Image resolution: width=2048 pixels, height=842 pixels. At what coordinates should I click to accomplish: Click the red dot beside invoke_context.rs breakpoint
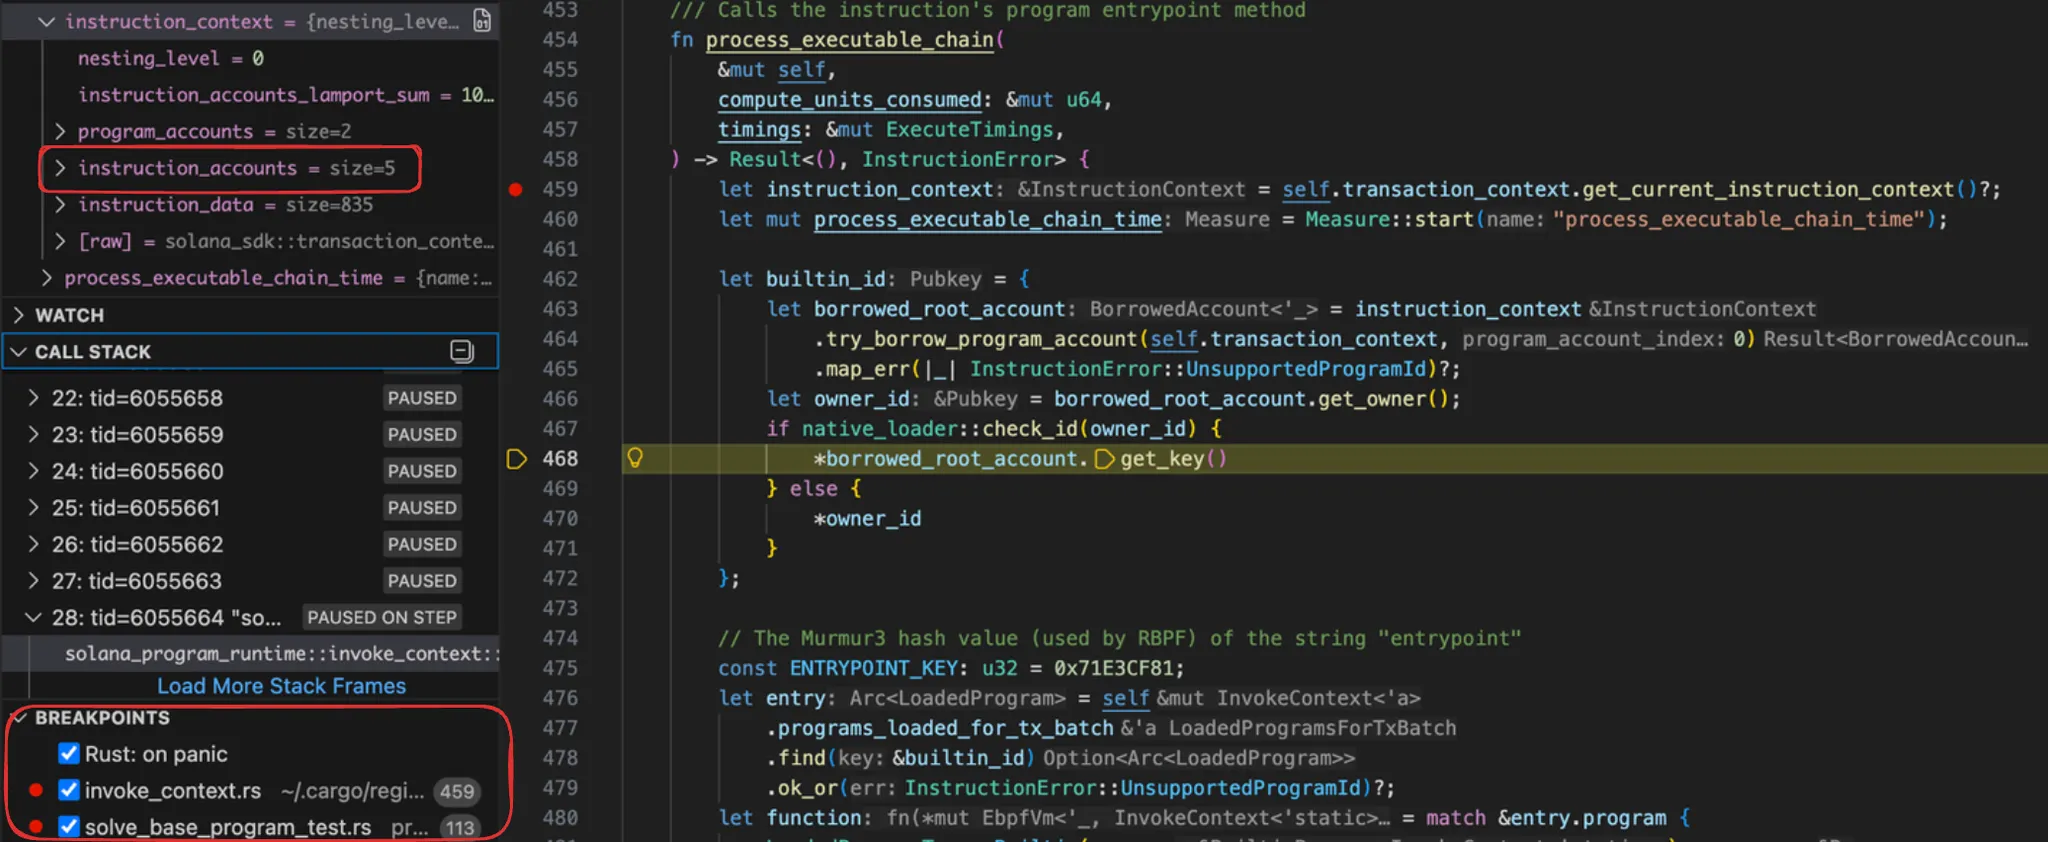pos(36,790)
